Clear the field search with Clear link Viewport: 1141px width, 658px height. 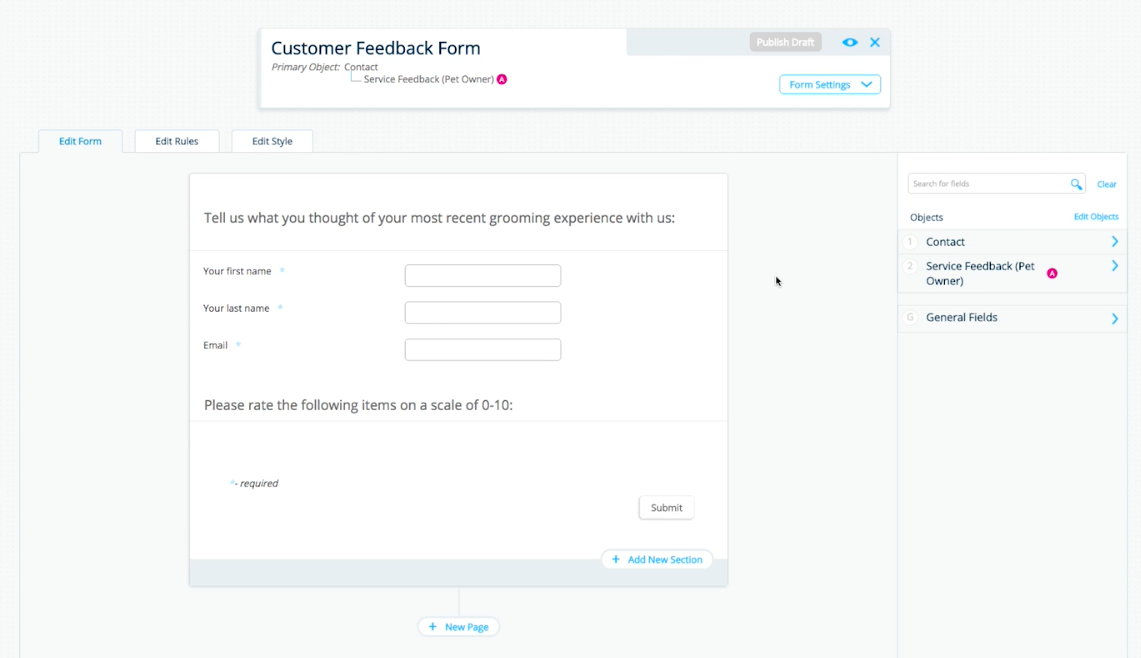1106,184
